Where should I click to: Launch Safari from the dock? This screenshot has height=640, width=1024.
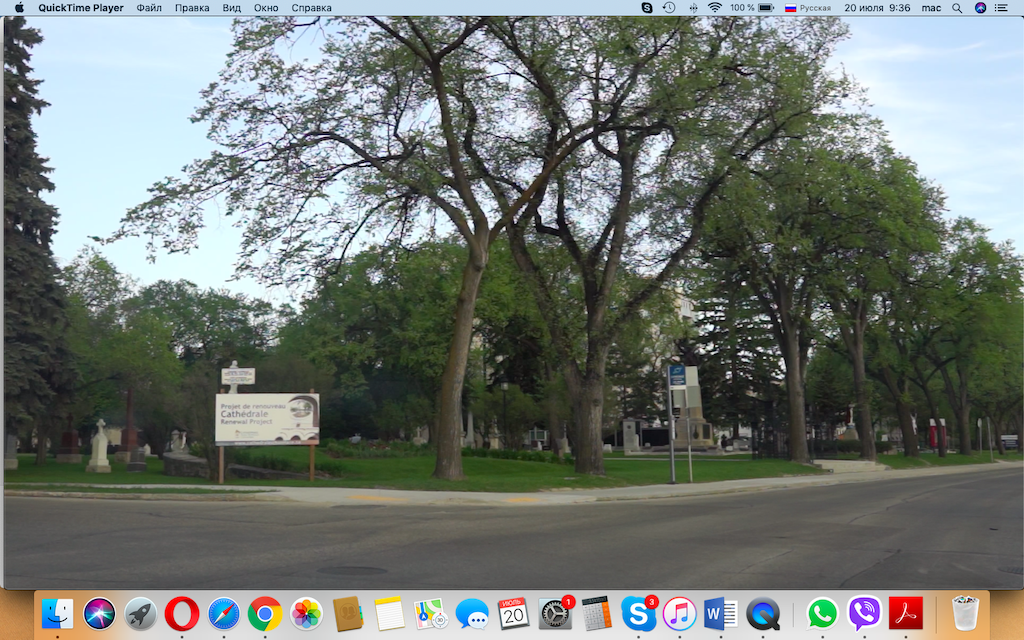tap(223, 614)
